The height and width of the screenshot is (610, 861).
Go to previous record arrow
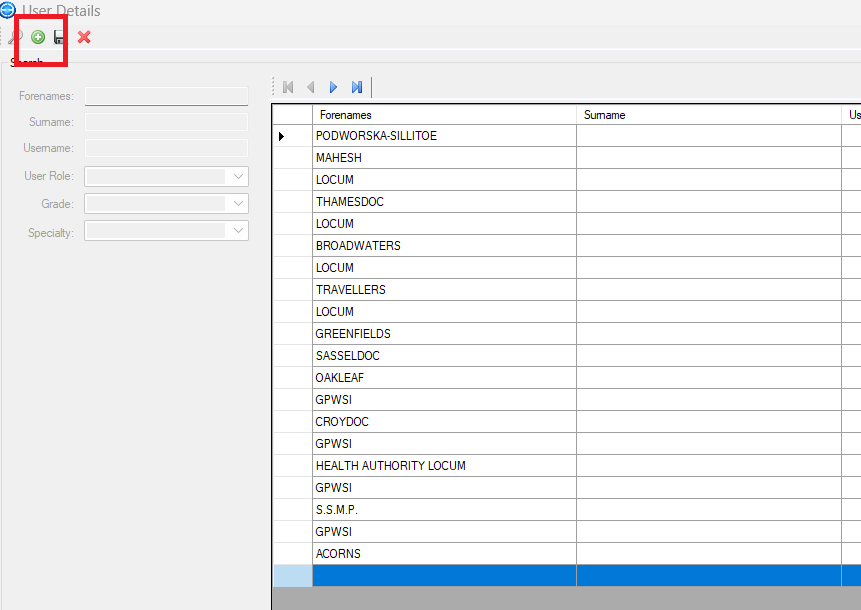311,87
